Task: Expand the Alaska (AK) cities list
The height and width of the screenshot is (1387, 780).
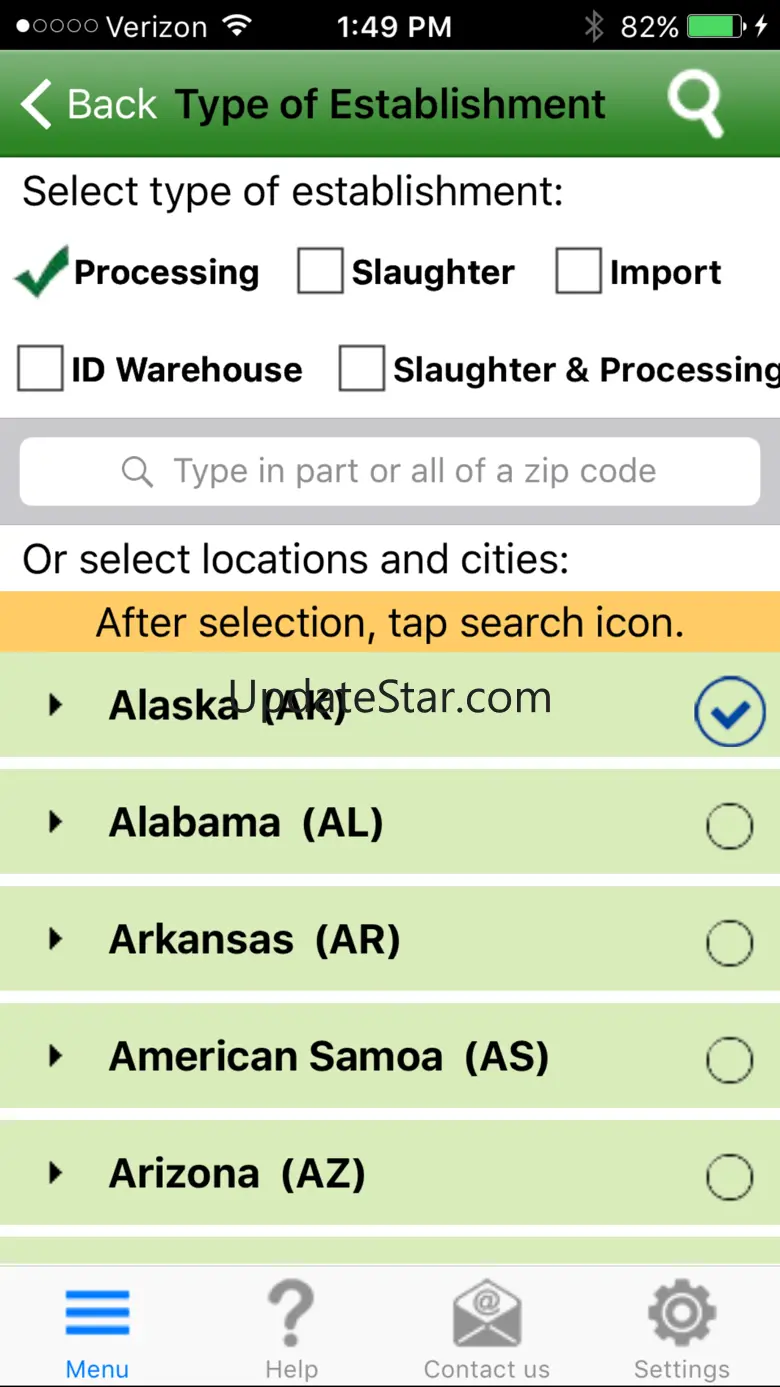Action: tap(56, 705)
